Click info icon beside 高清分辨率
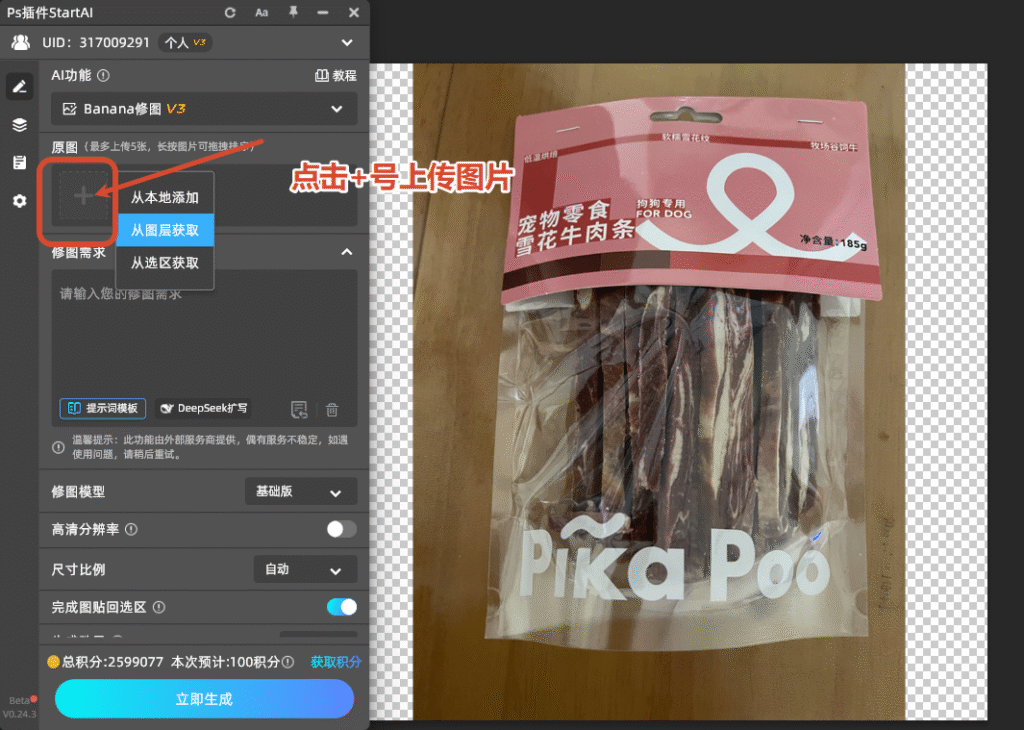Viewport: 1024px width, 730px height. coord(131,529)
